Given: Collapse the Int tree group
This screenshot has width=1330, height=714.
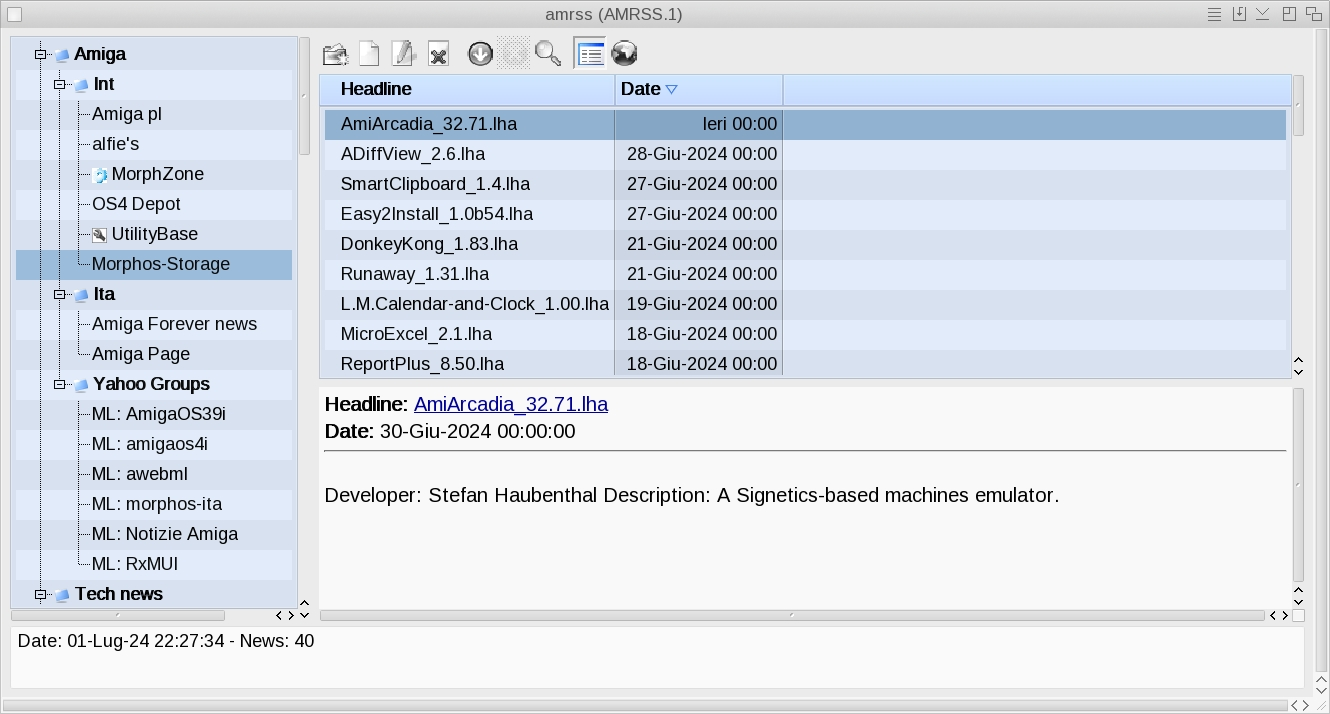Looking at the screenshot, I should [59, 85].
